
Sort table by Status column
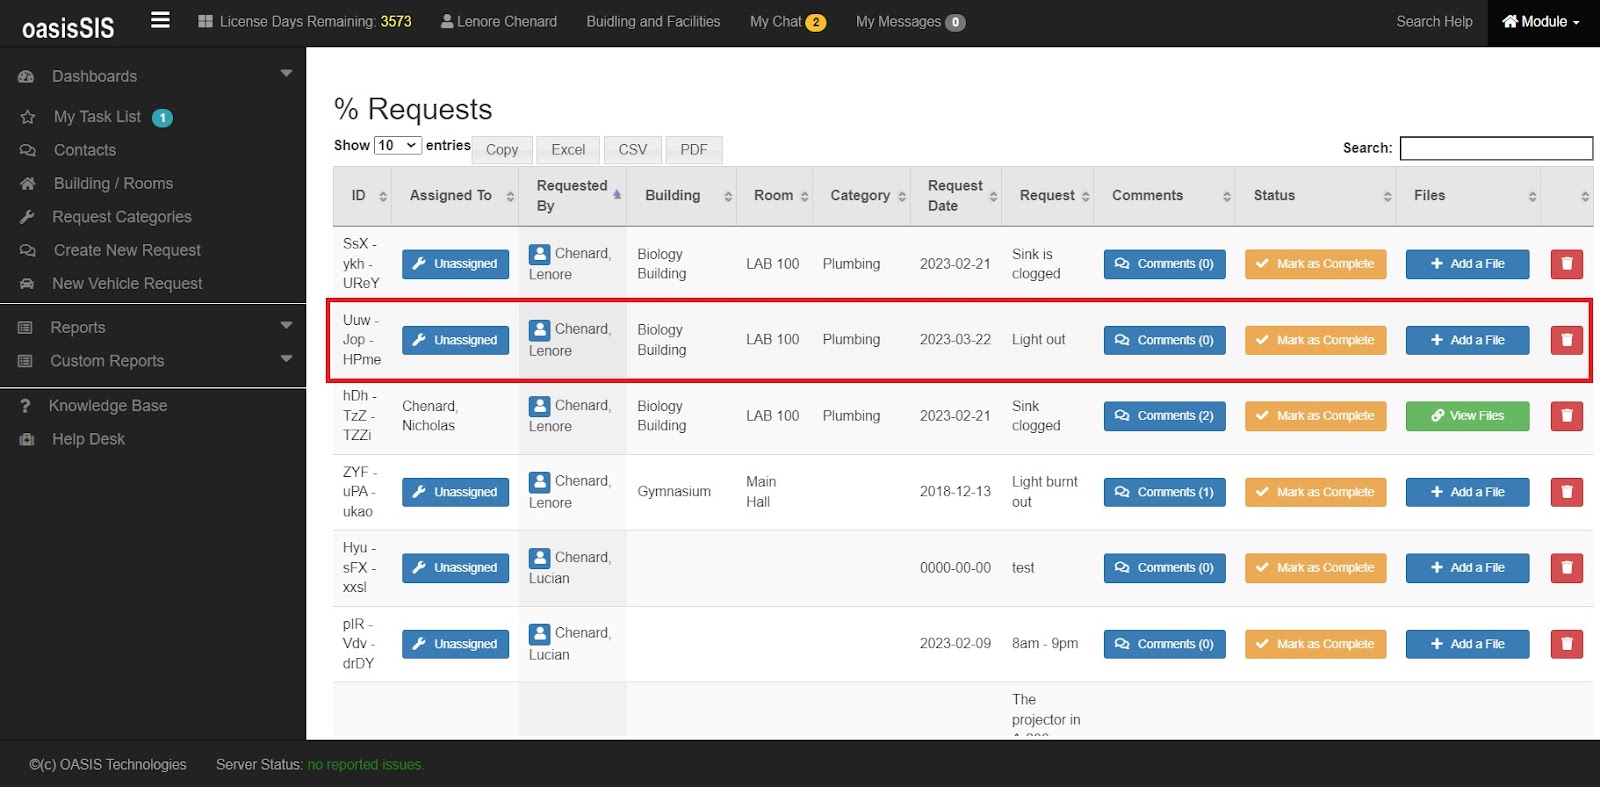[1317, 196]
